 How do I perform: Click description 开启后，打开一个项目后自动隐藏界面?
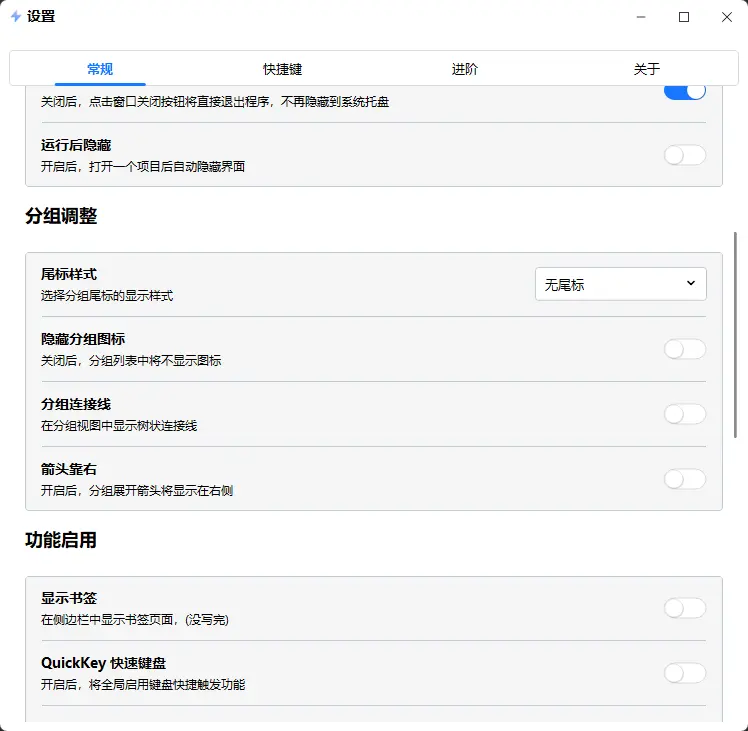(143, 167)
